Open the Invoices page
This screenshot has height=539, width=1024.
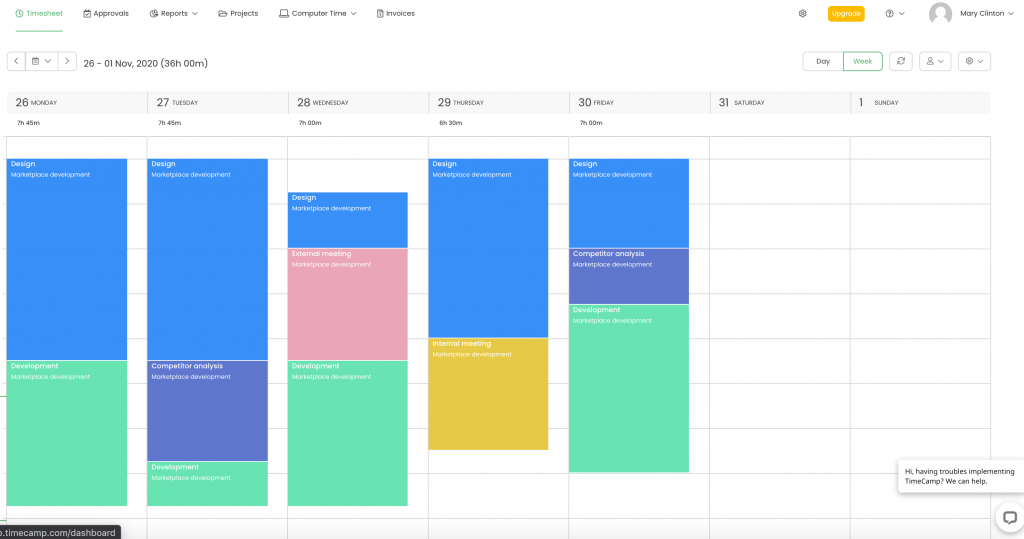pyautogui.click(x=396, y=14)
